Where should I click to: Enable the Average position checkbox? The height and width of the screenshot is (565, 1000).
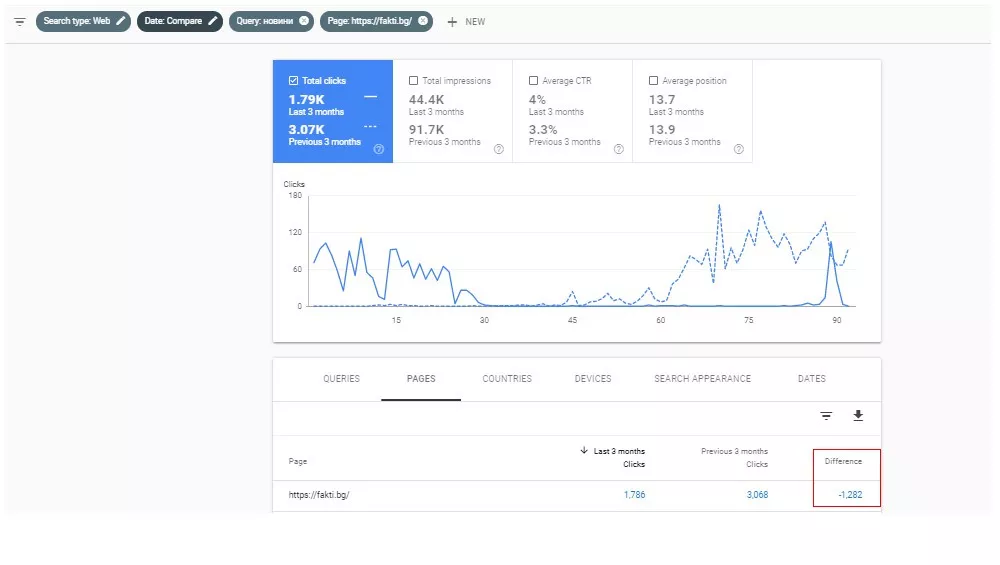point(653,81)
